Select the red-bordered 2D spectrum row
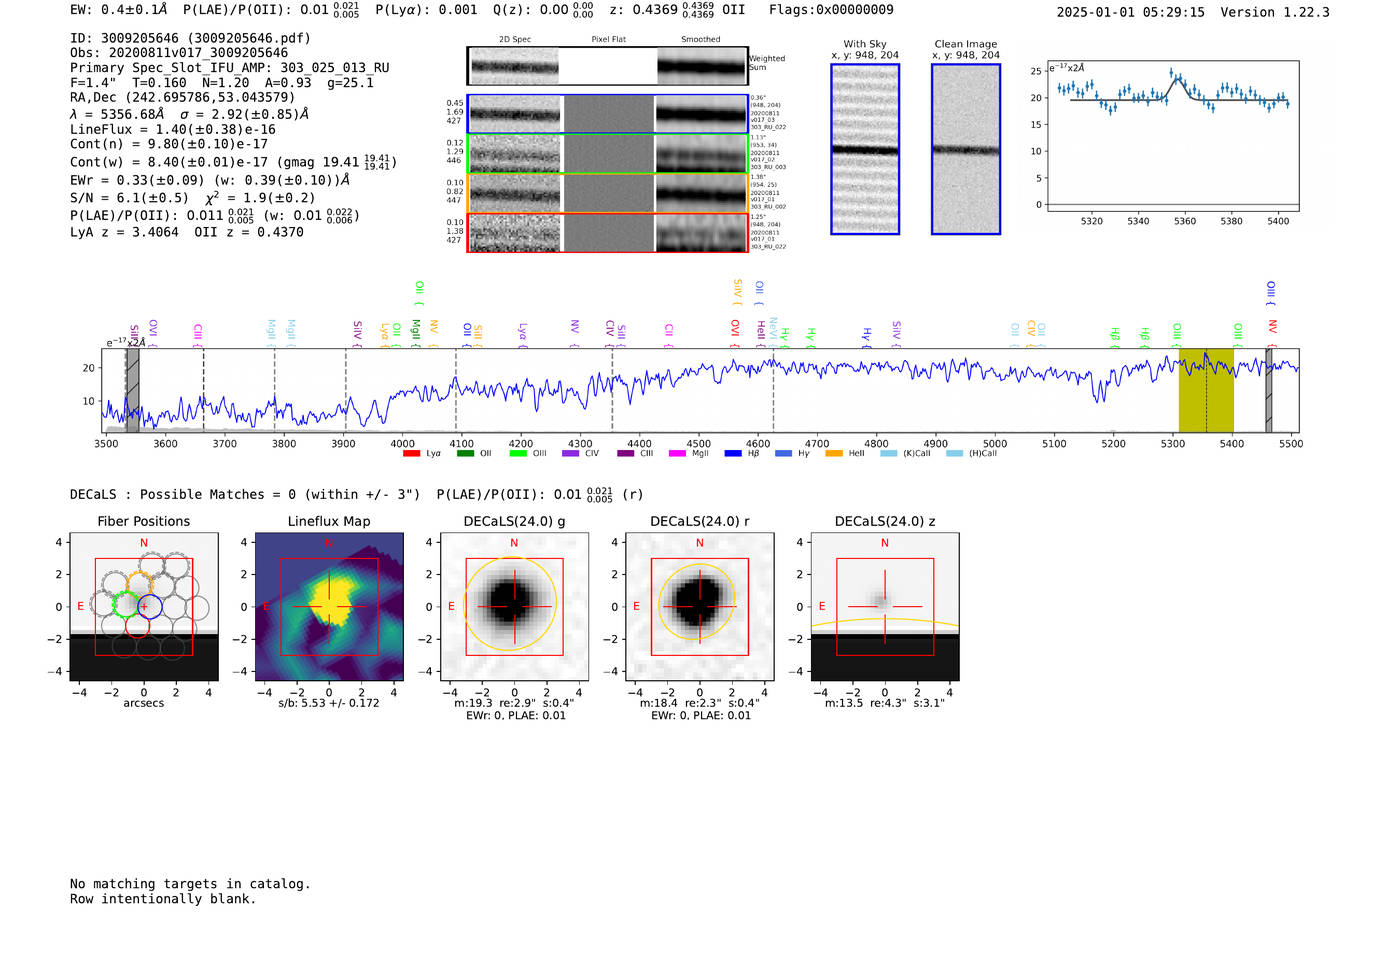The height and width of the screenshot is (953, 1400). tap(608, 232)
